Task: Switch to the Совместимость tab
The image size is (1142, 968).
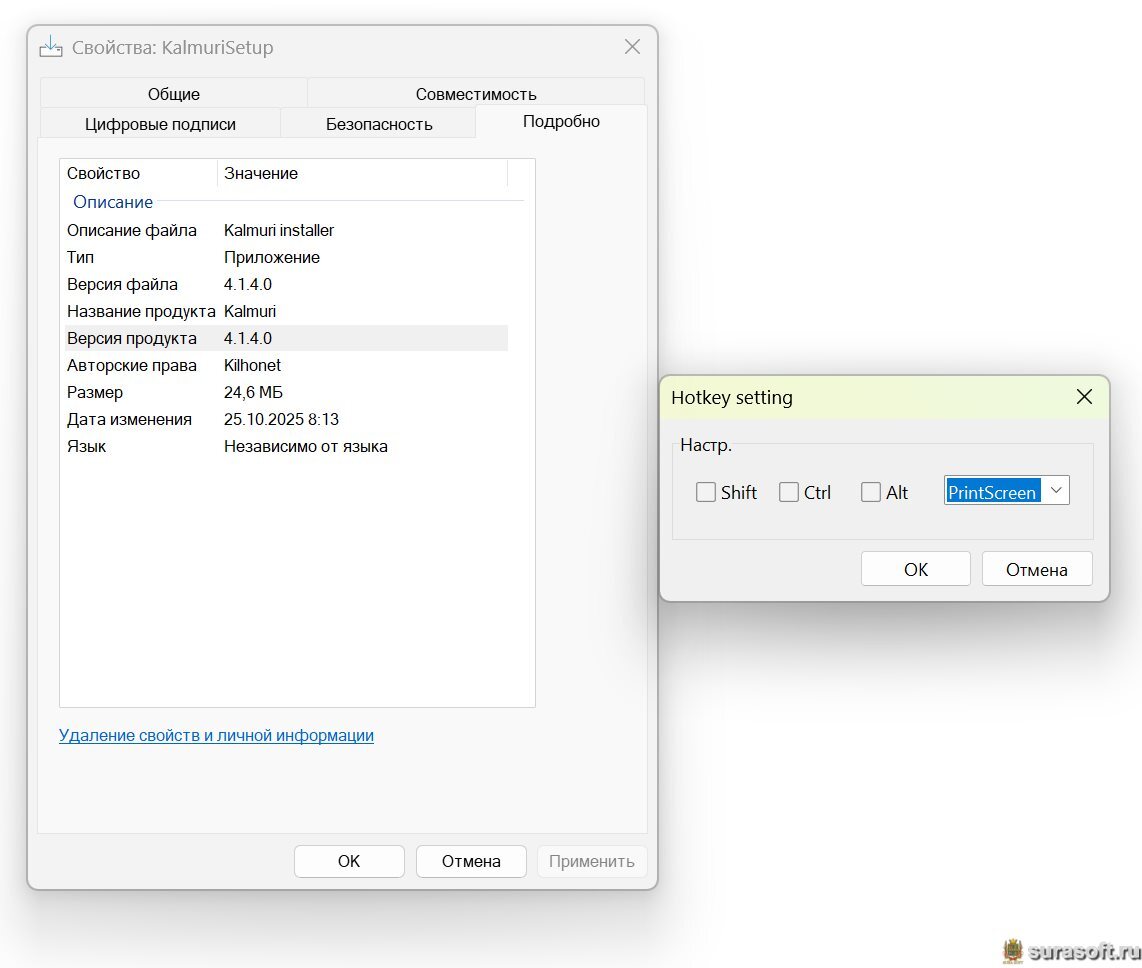Action: [476, 93]
